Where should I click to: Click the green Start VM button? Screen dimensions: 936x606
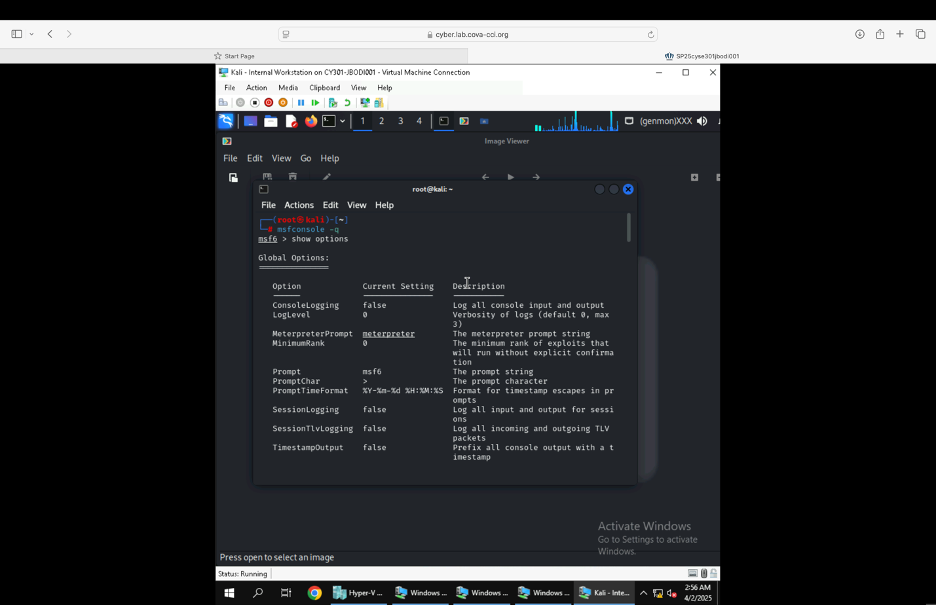315,103
